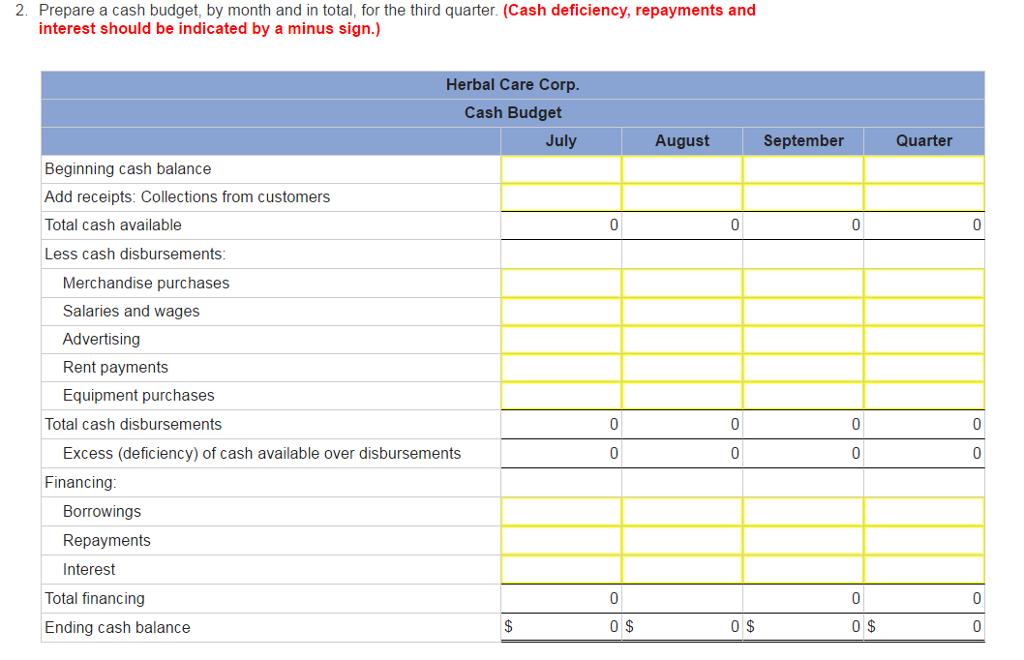Click the 'Excess (deficiency) of cash' label

(x=262, y=453)
